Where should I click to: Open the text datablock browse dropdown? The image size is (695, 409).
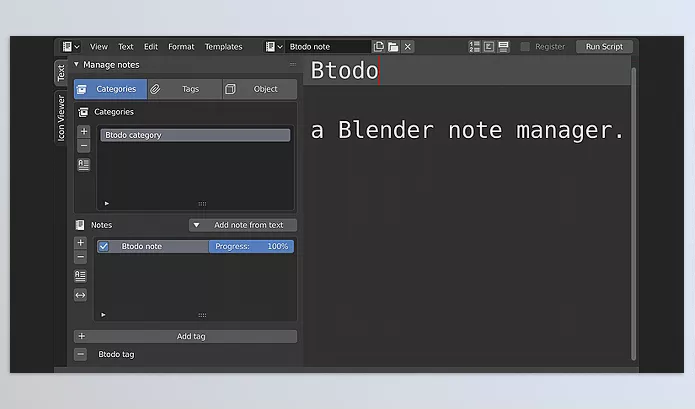274,47
